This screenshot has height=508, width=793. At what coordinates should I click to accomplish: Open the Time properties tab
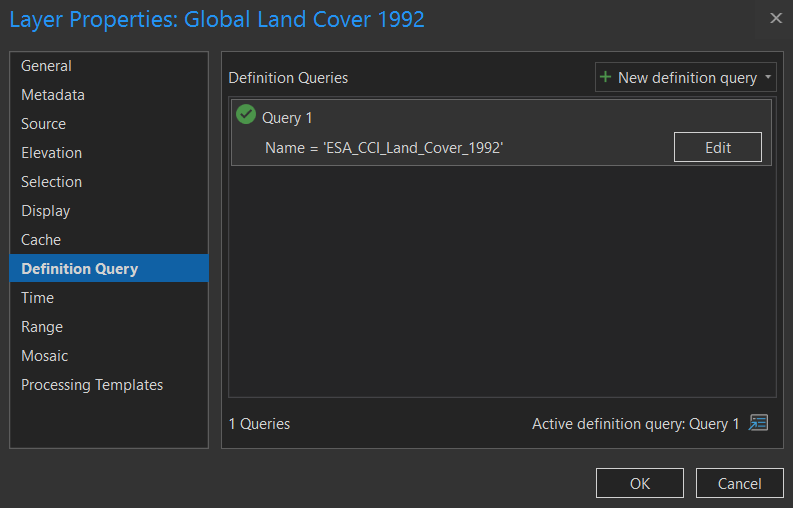point(37,298)
